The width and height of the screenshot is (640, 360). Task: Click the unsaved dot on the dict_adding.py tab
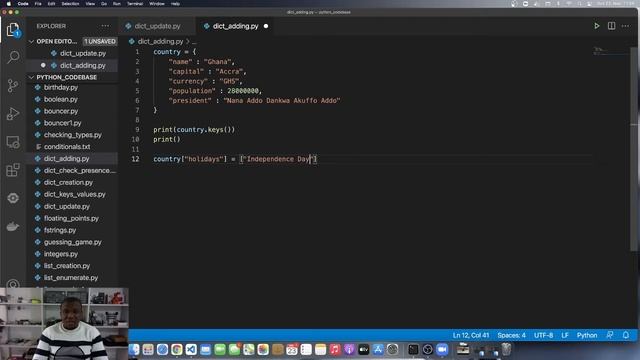pos(266,26)
